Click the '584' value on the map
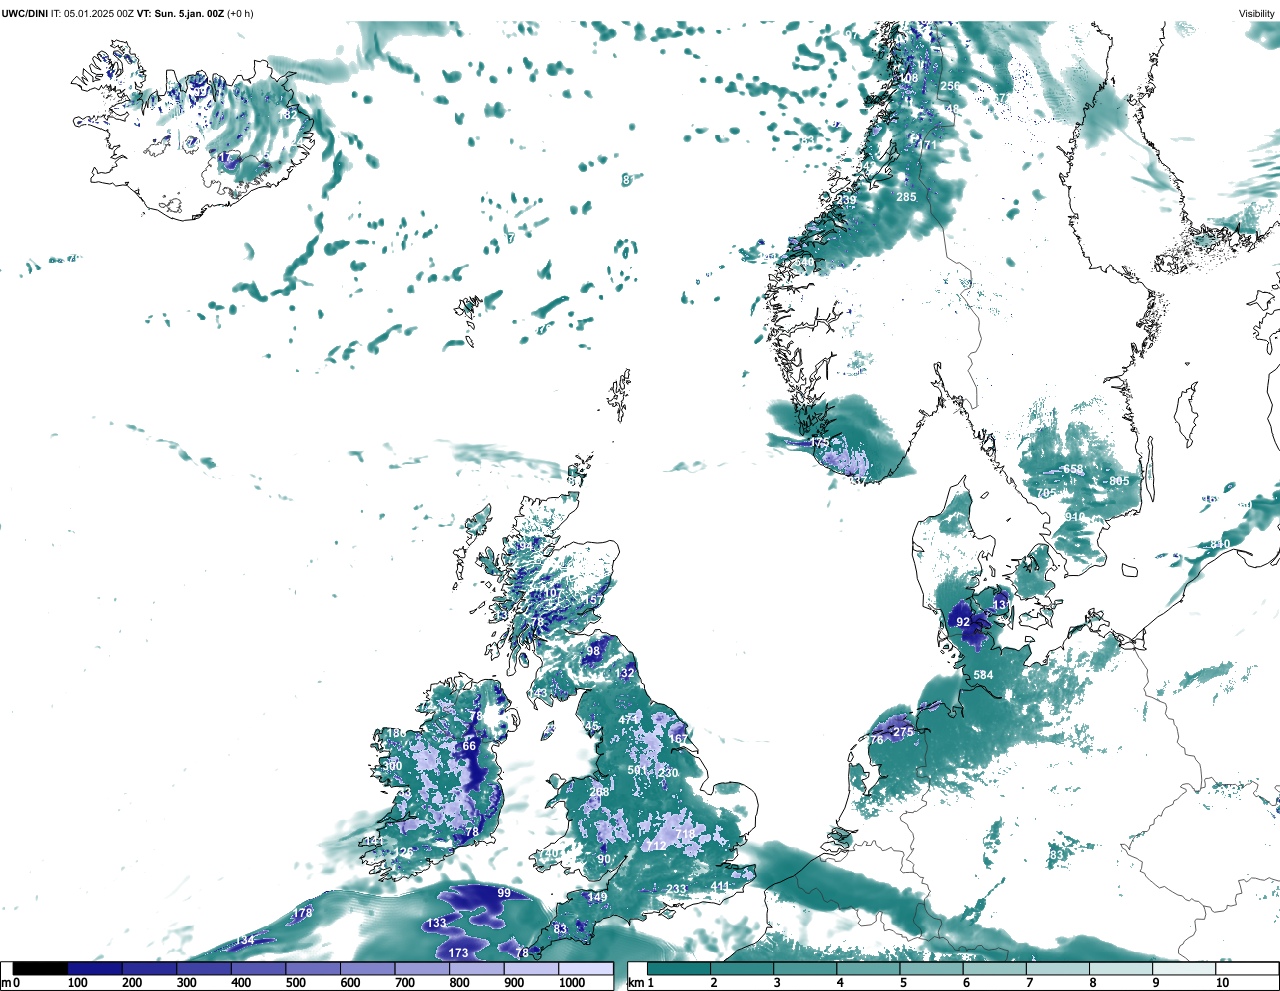1280x991 pixels. (x=984, y=675)
